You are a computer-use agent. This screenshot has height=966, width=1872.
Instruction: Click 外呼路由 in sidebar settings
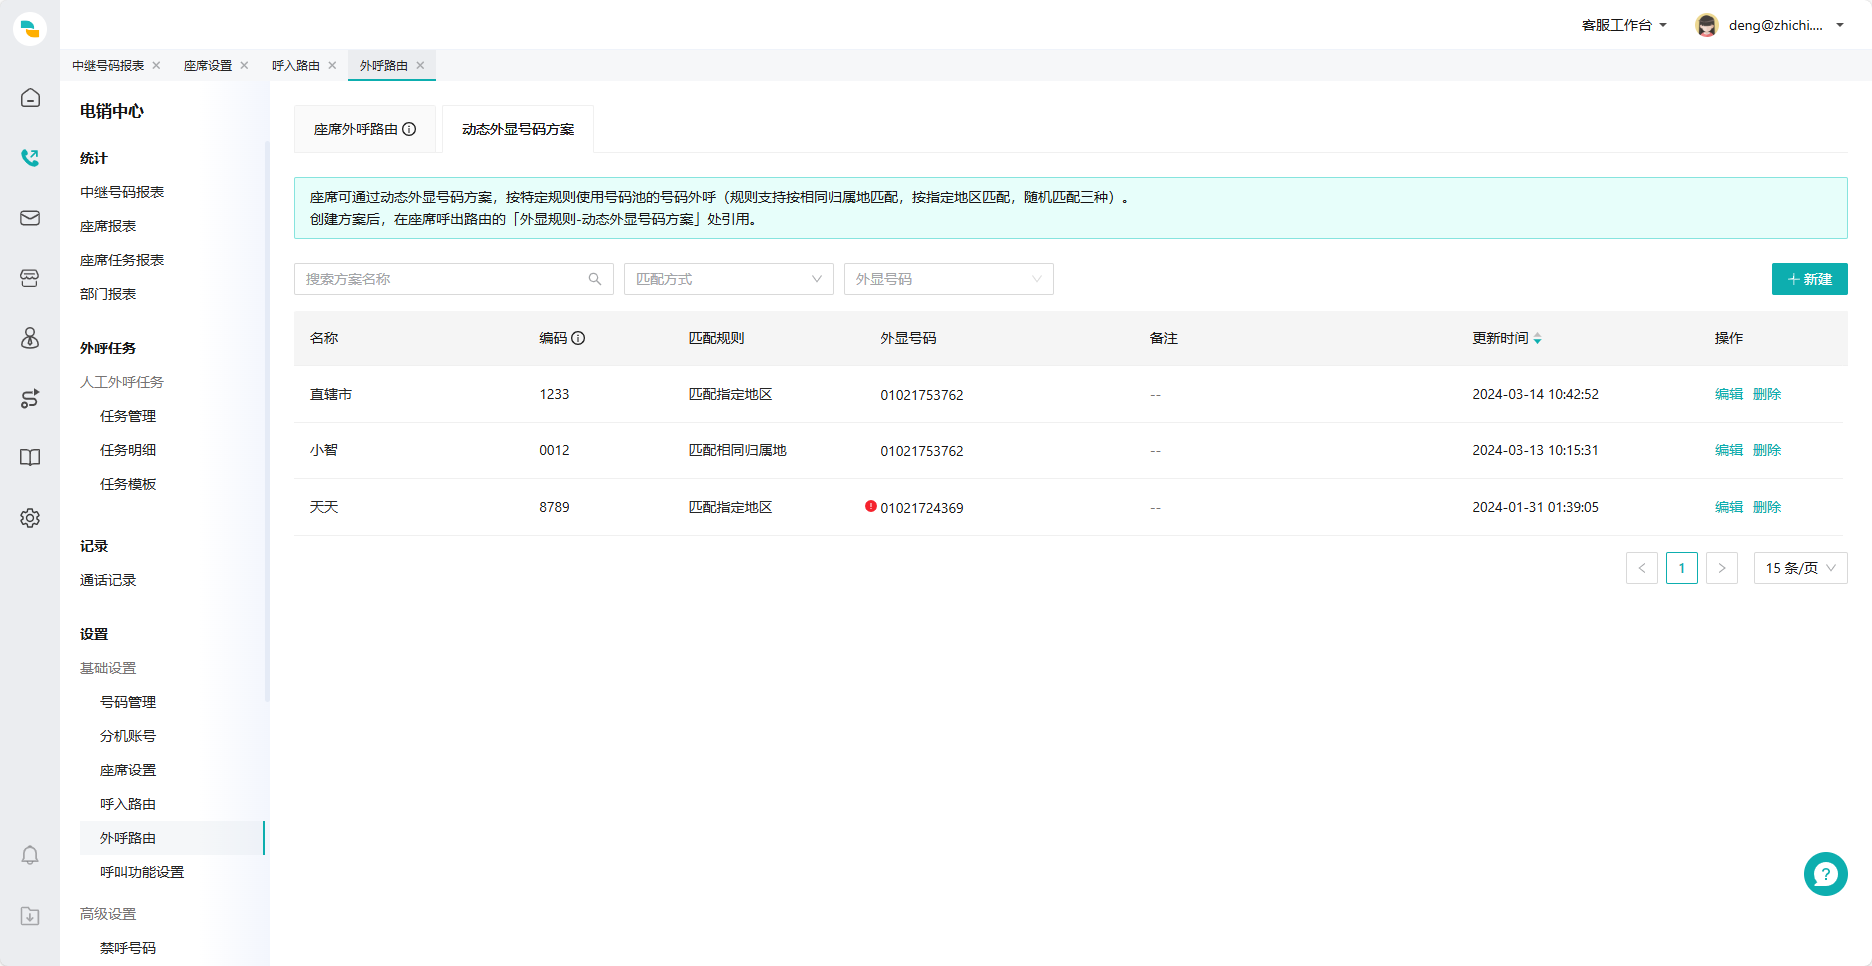coord(172,838)
